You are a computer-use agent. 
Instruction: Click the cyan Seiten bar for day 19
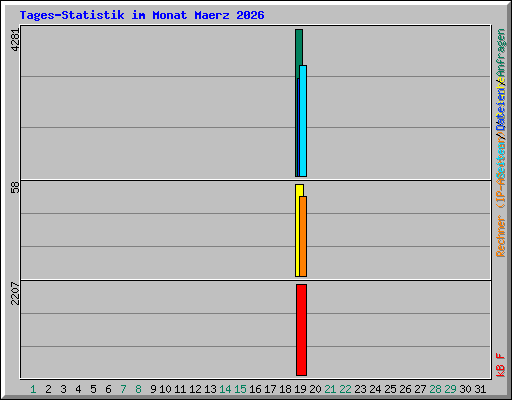pyautogui.click(x=303, y=121)
